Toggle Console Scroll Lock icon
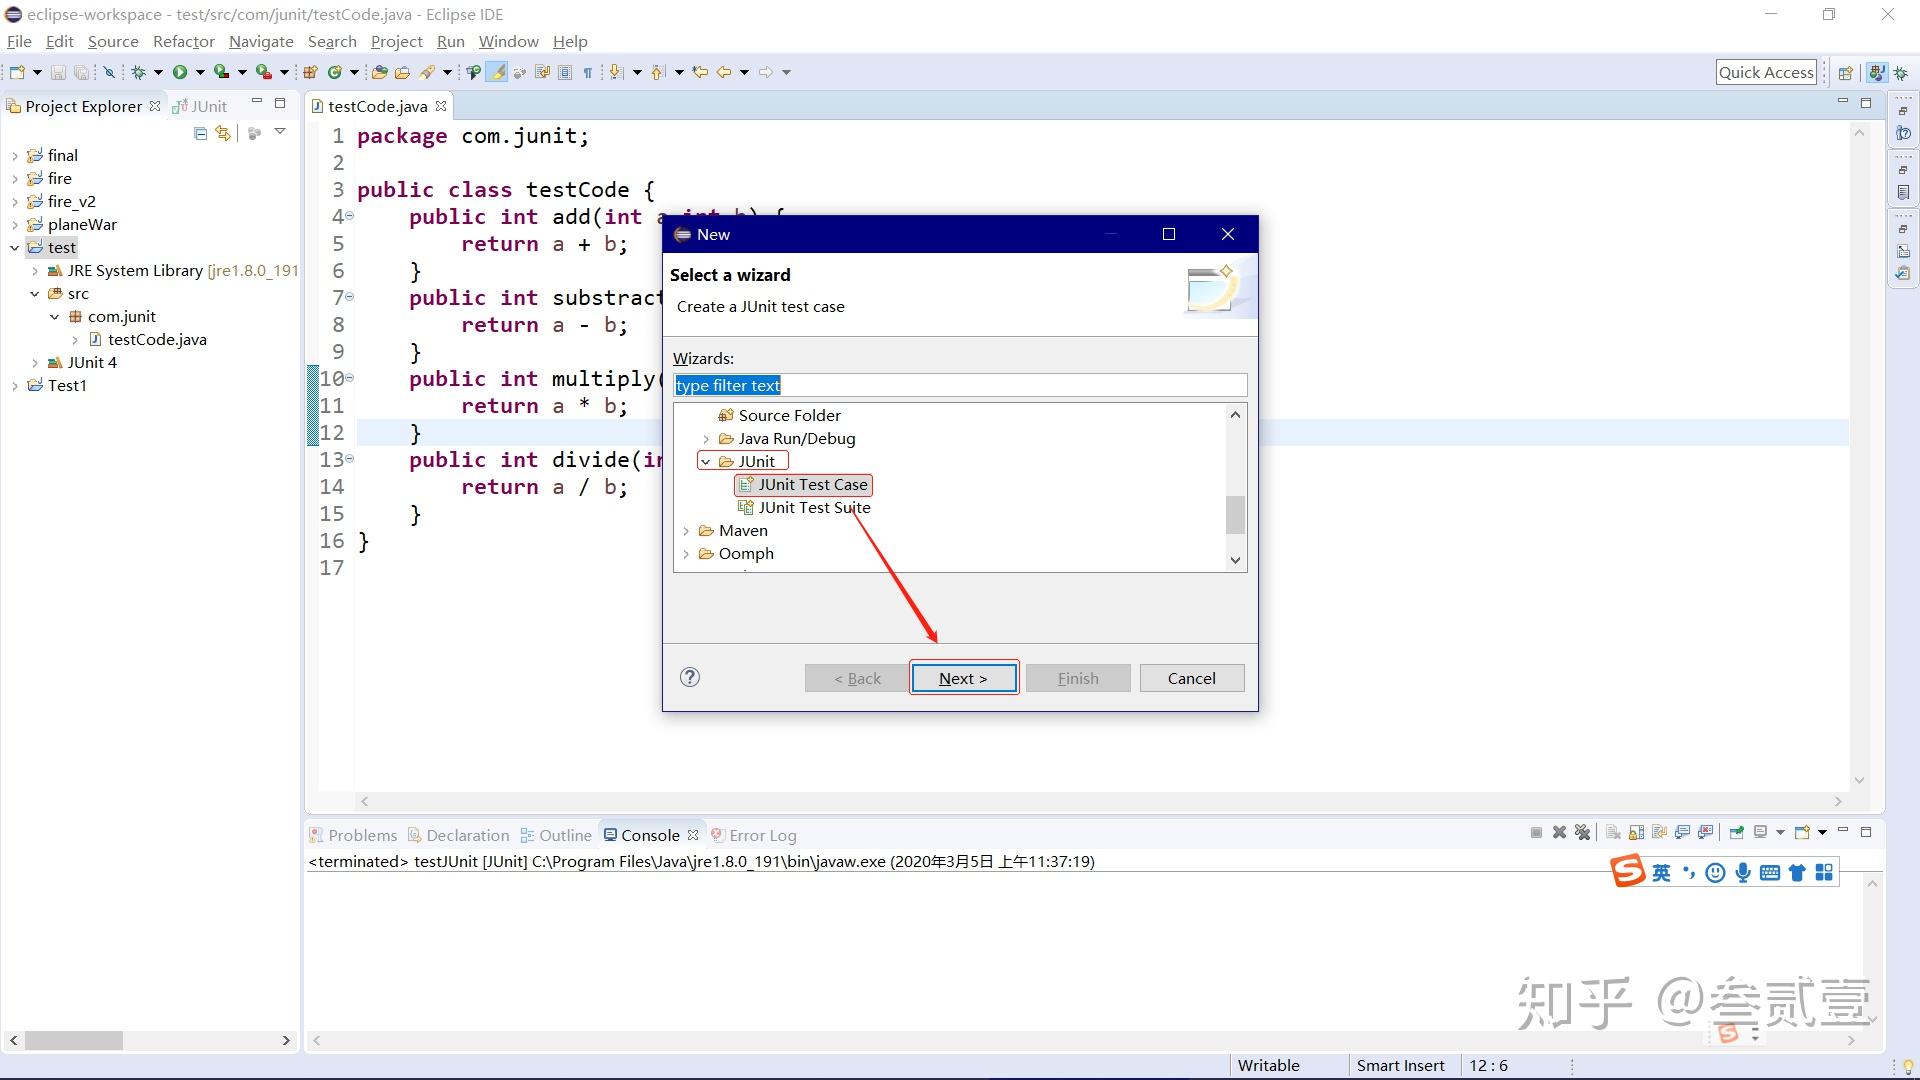 [1636, 832]
